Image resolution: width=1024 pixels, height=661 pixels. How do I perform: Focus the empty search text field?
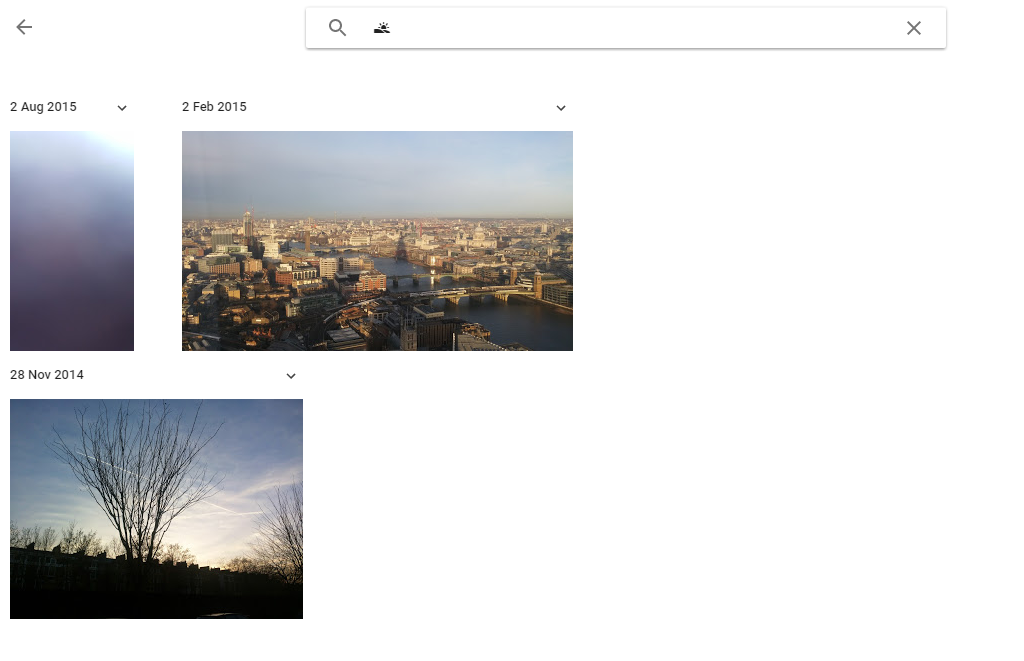pos(640,28)
